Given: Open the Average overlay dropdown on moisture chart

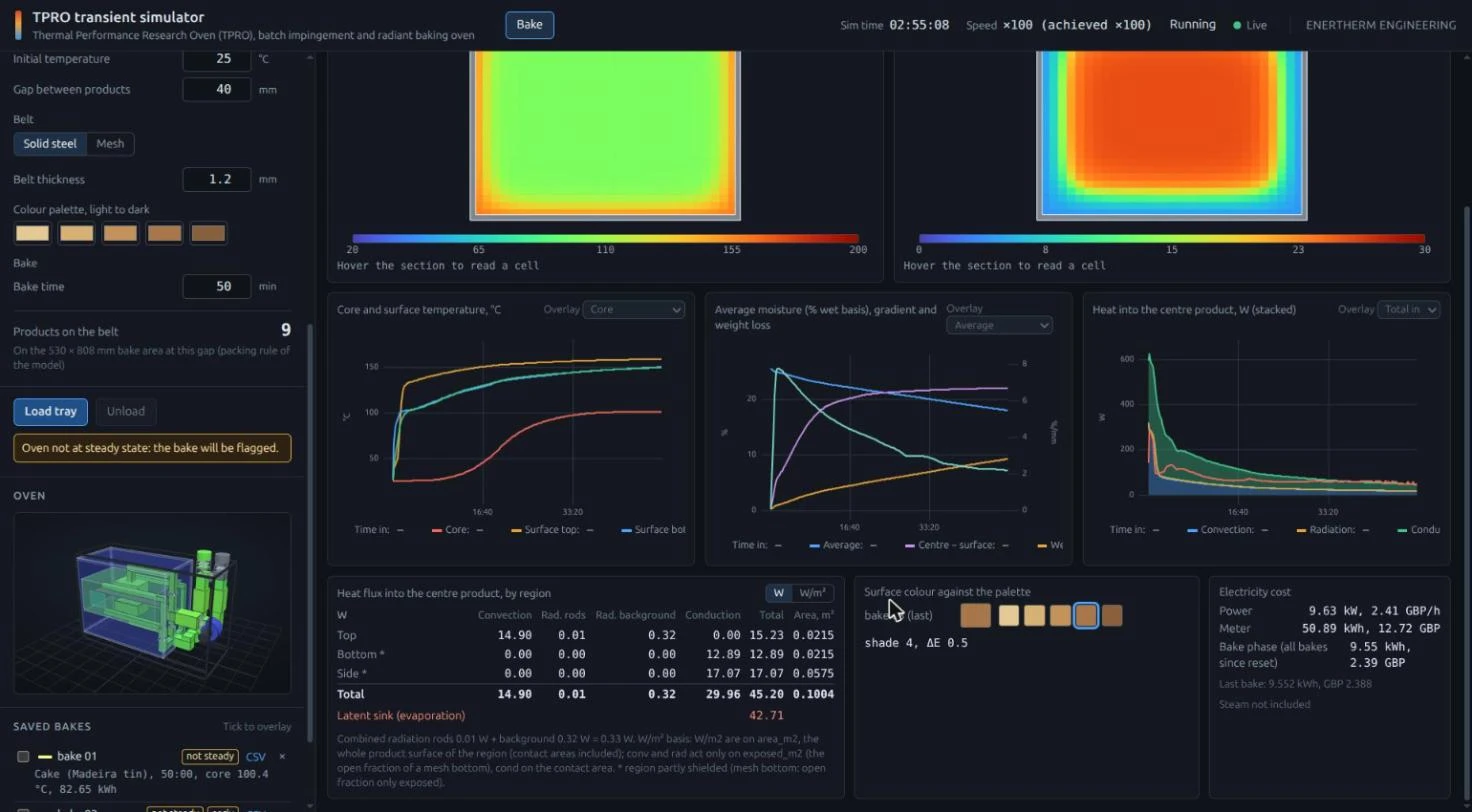Looking at the screenshot, I should tap(1000, 325).
